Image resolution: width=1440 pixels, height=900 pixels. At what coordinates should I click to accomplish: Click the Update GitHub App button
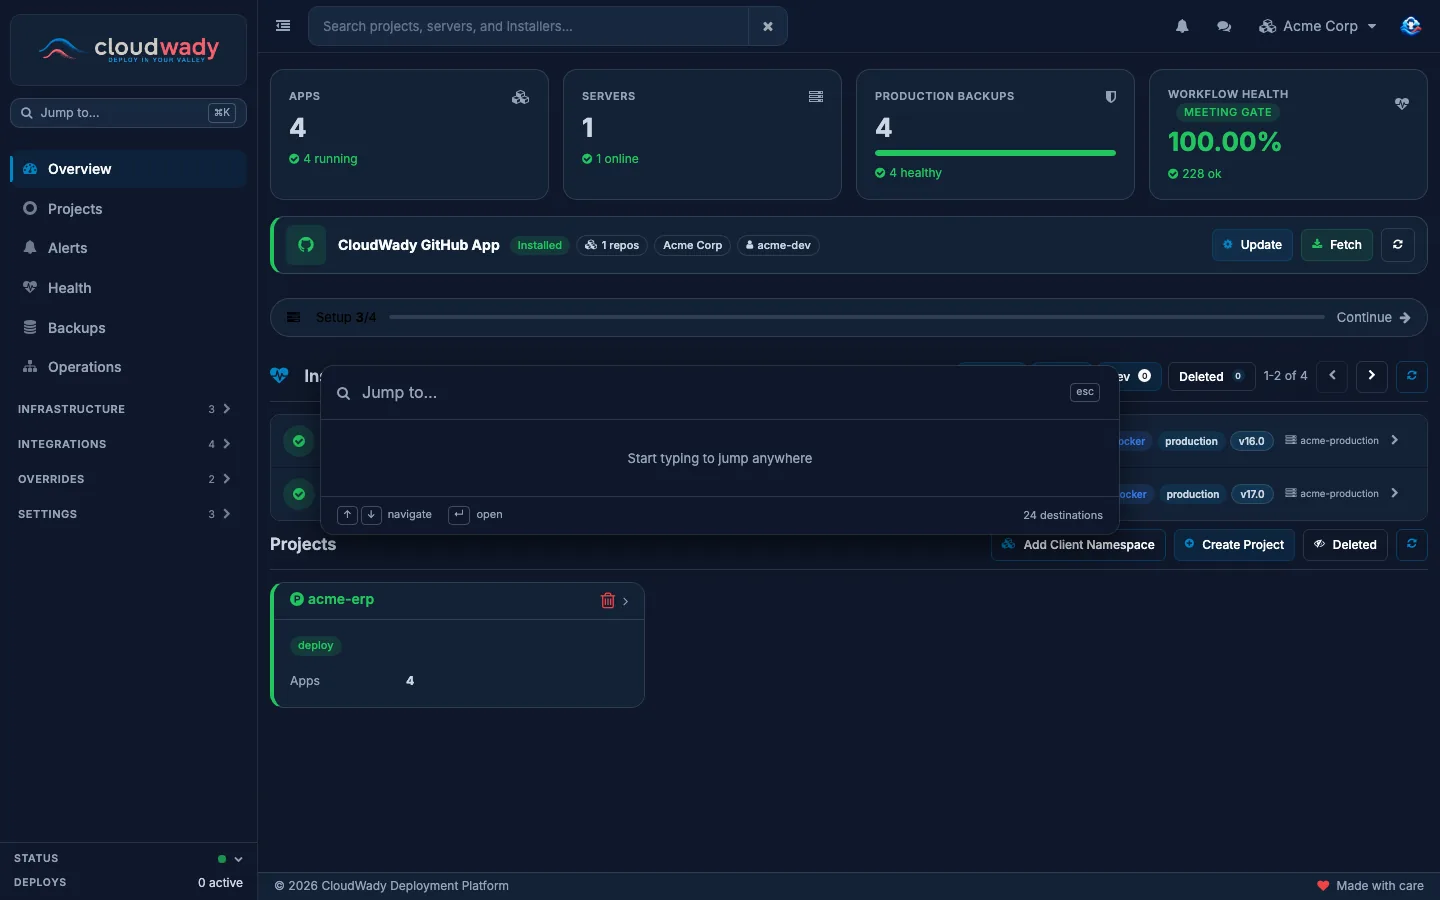[x=1252, y=245]
